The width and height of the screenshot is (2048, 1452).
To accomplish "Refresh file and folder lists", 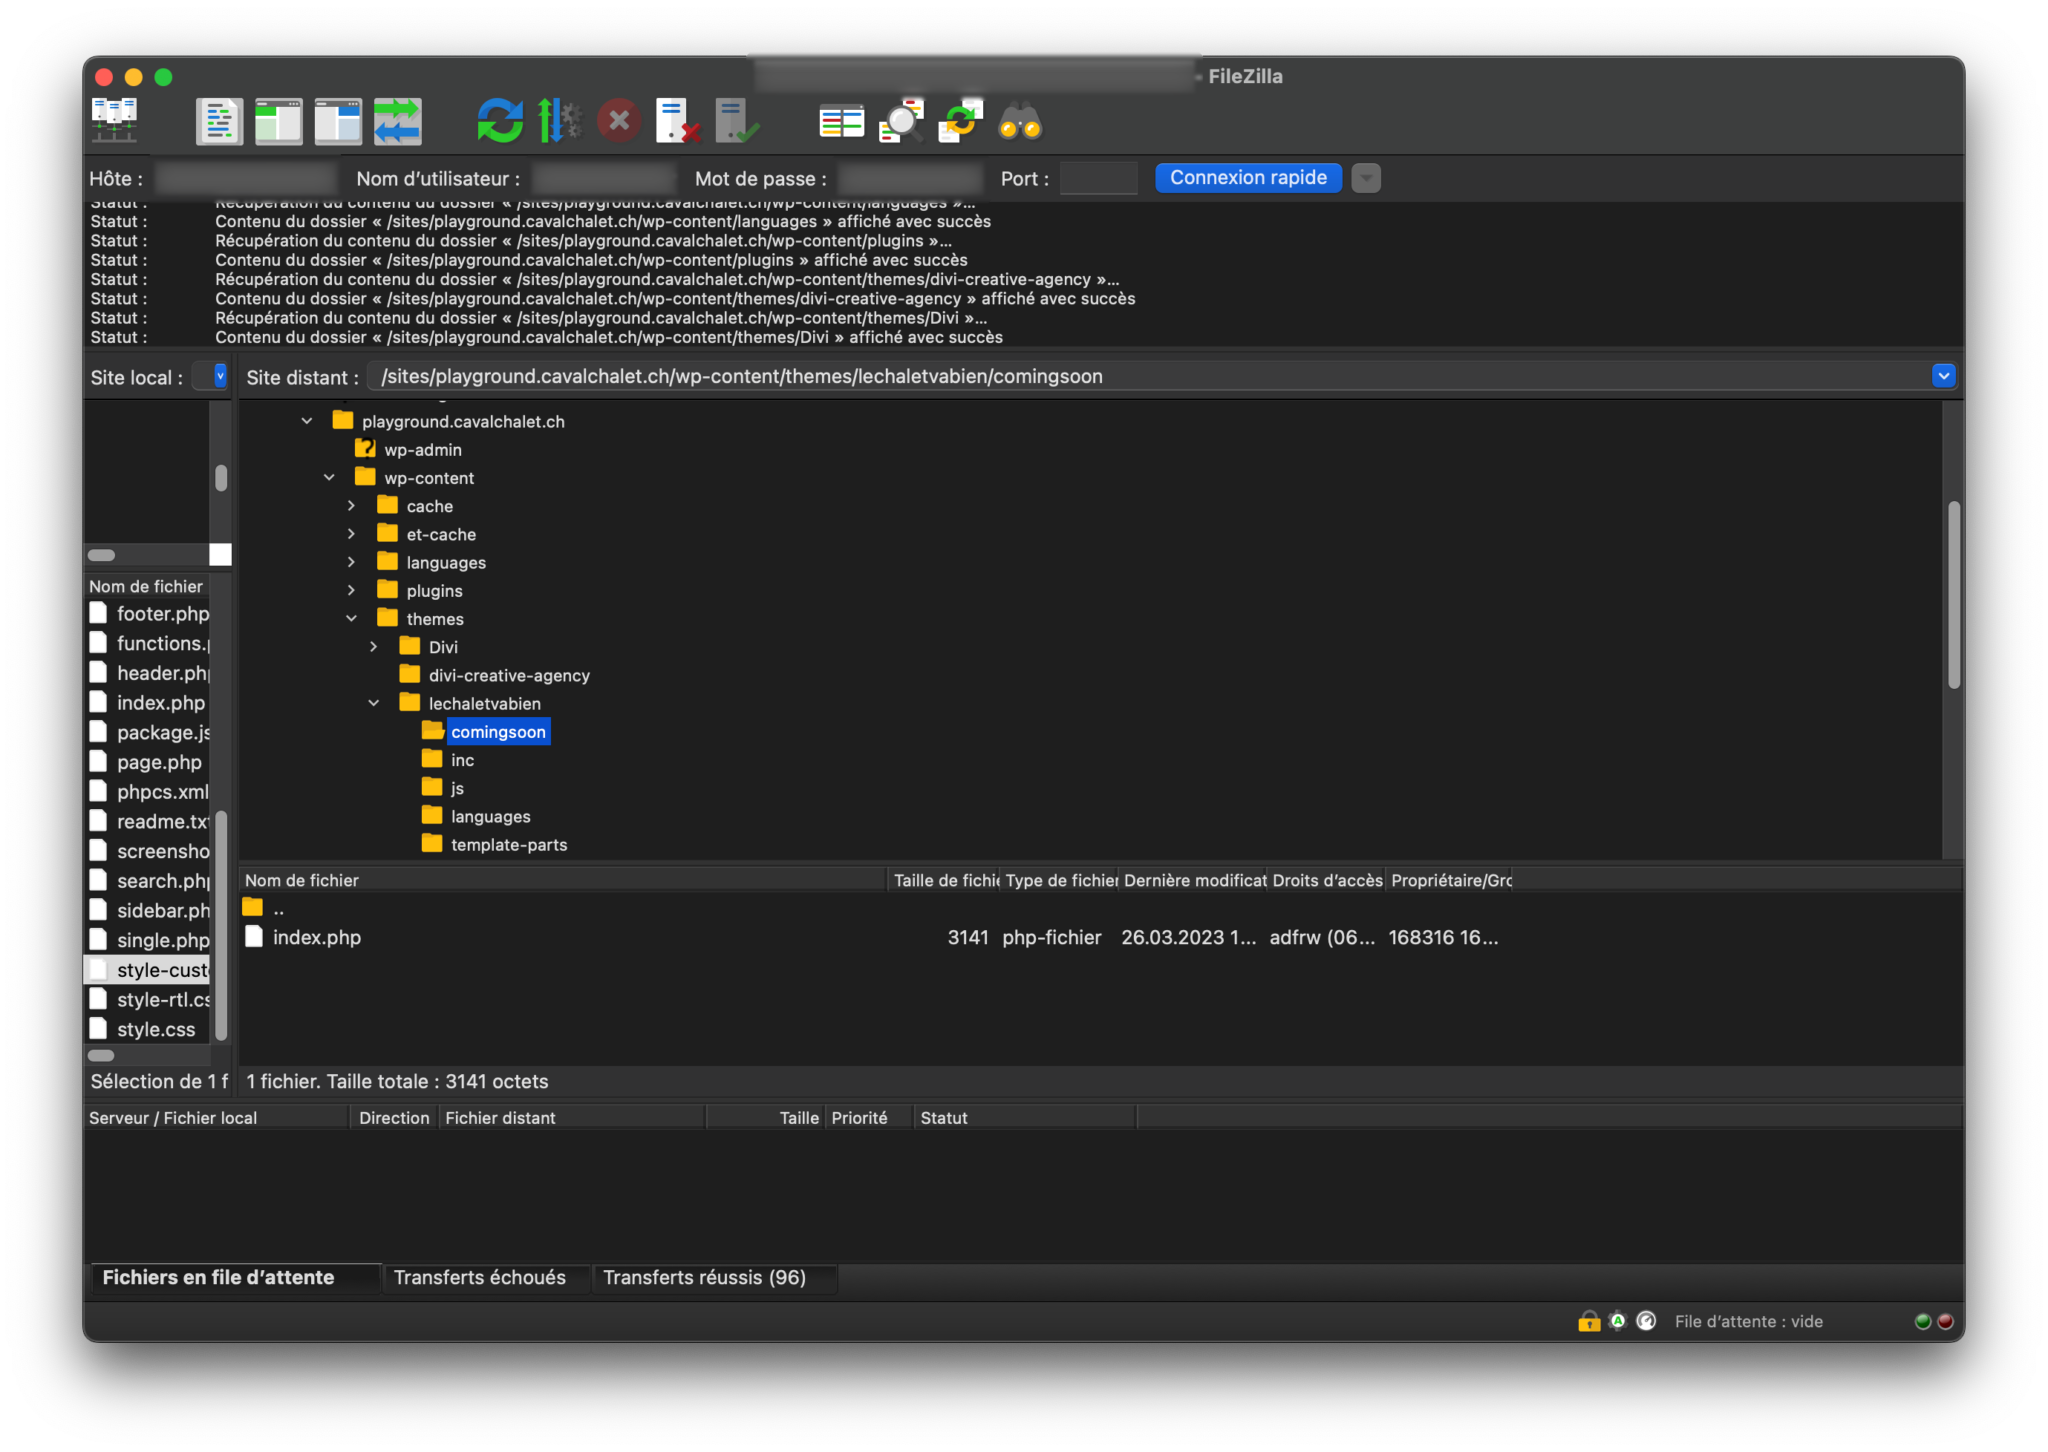I will 500,121.
